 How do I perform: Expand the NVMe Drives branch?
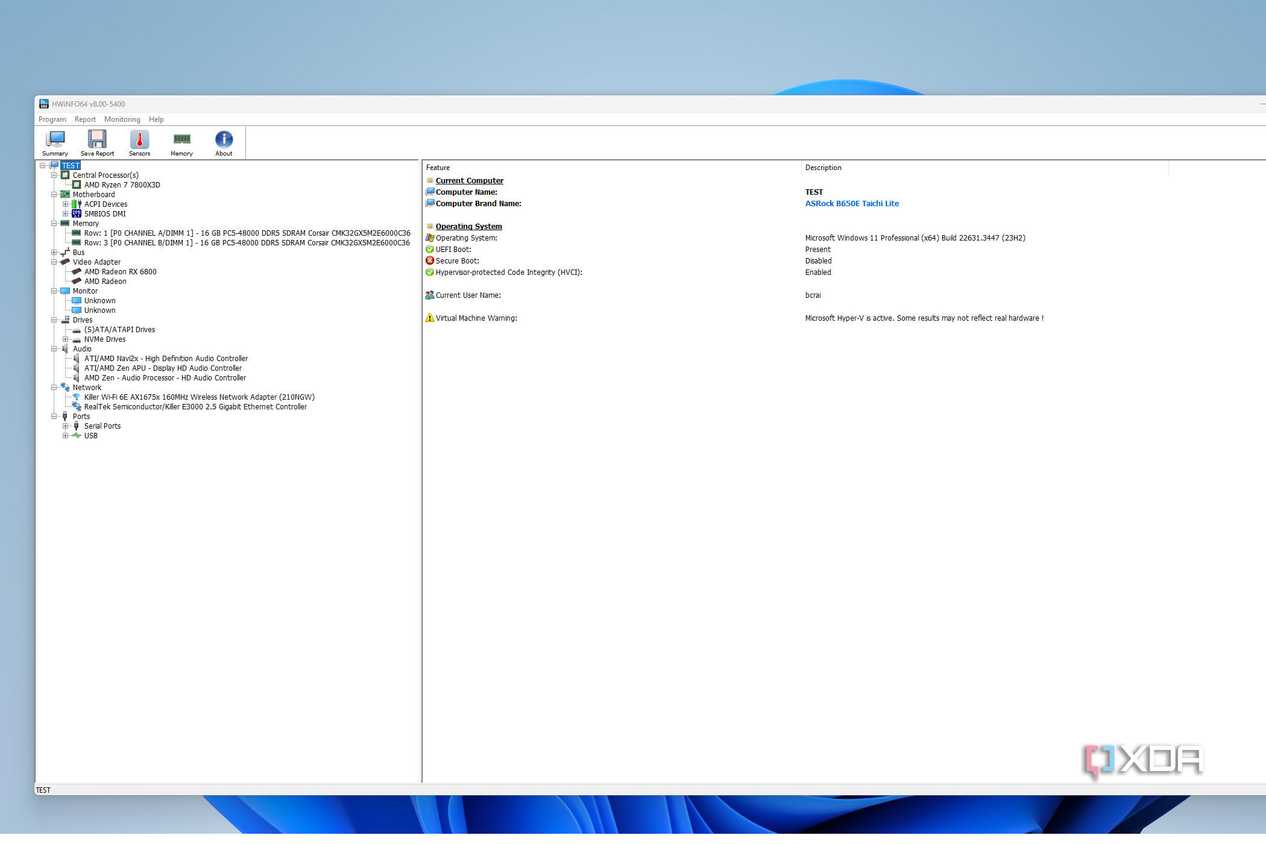[x=66, y=339]
